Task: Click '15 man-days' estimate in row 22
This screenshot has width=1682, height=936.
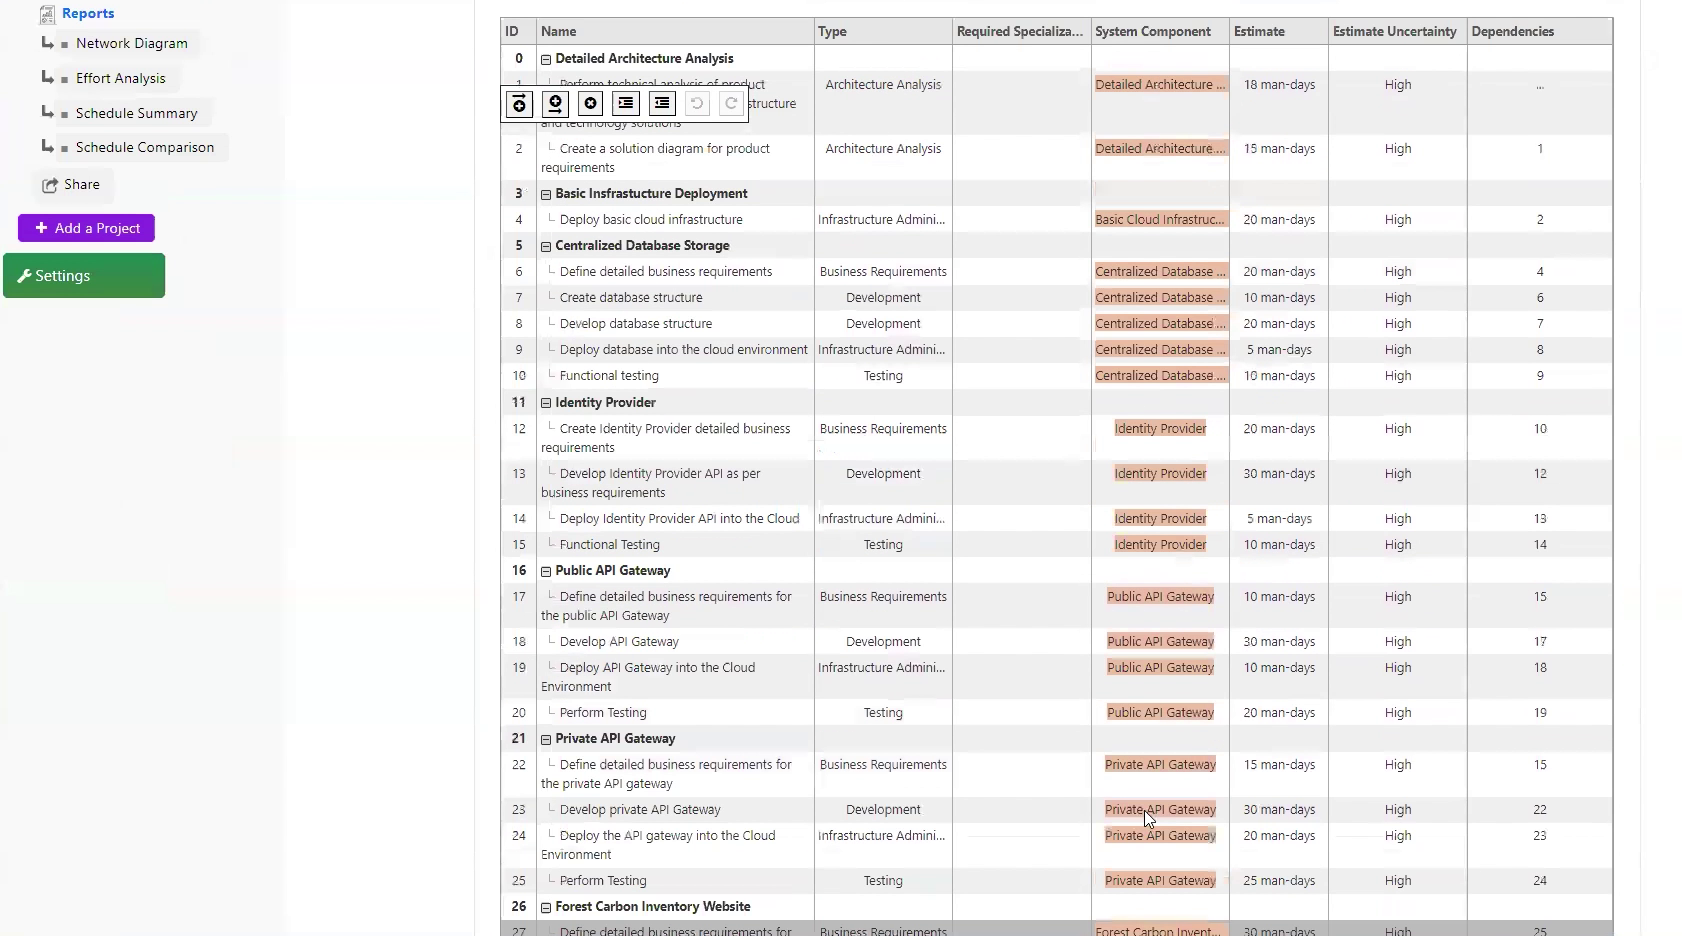Action: (1279, 765)
